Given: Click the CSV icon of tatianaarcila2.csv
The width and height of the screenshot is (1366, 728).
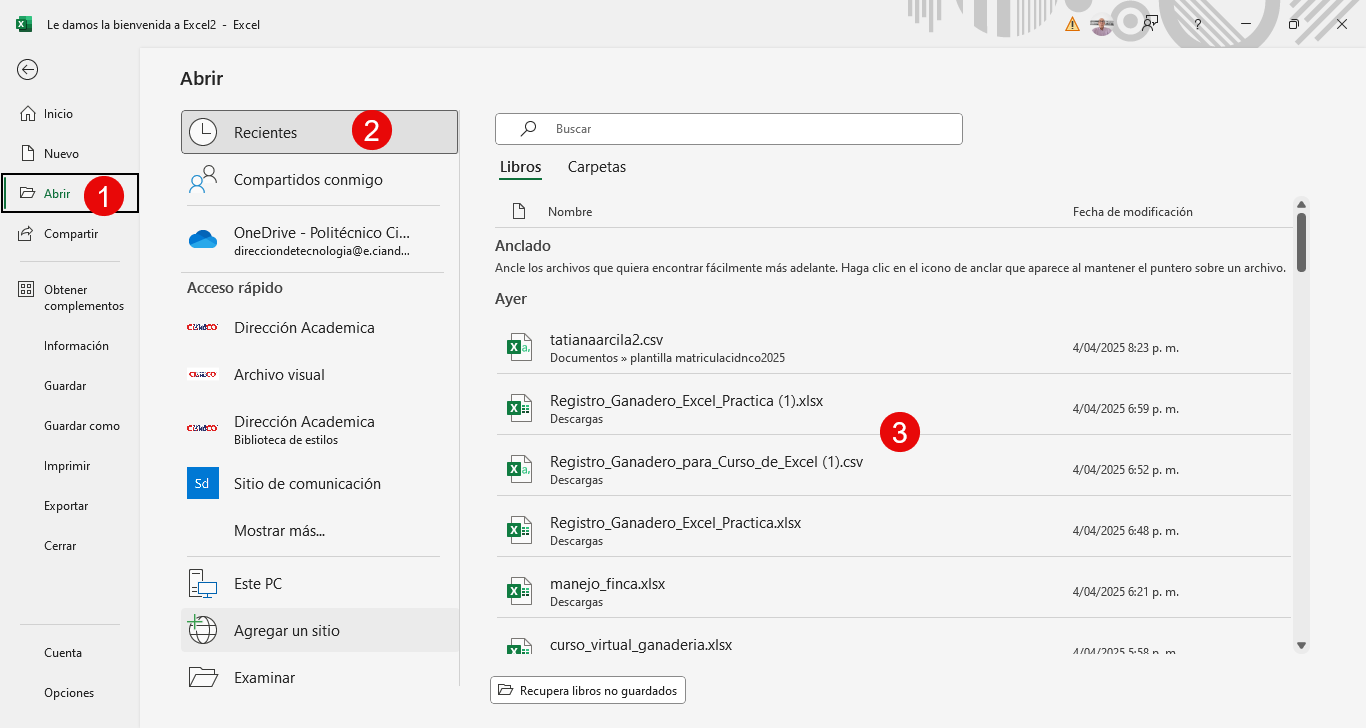Looking at the screenshot, I should click(x=518, y=347).
